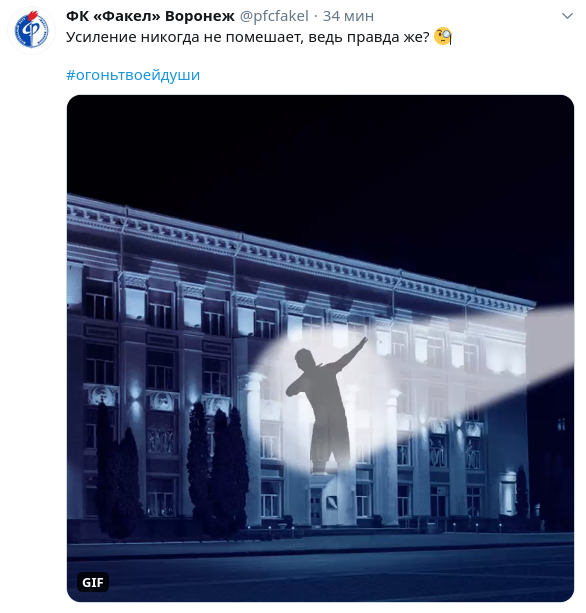Open the @pfcfakel handle link
586x613 pixels.
(274, 16)
